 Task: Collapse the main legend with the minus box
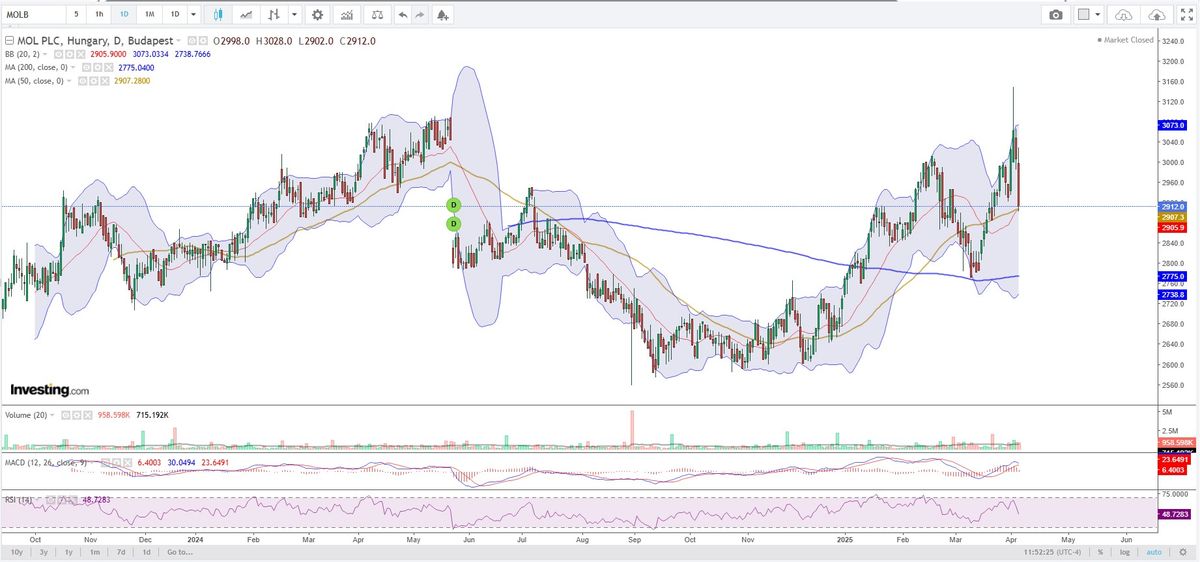[x=9, y=41]
